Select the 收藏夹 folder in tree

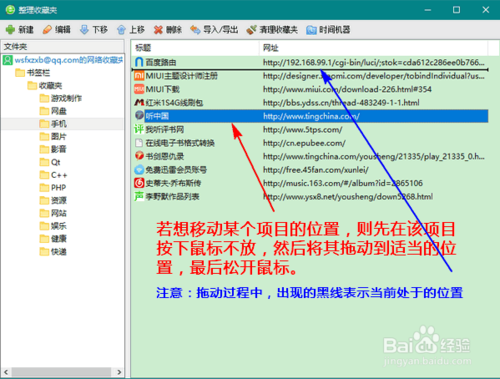coord(45,86)
